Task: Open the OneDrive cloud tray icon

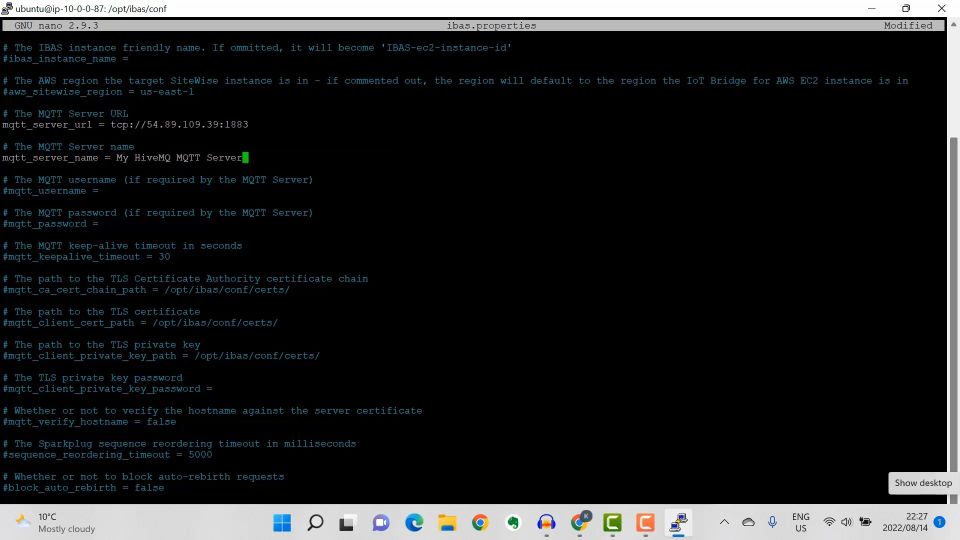Action: coord(748,522)
